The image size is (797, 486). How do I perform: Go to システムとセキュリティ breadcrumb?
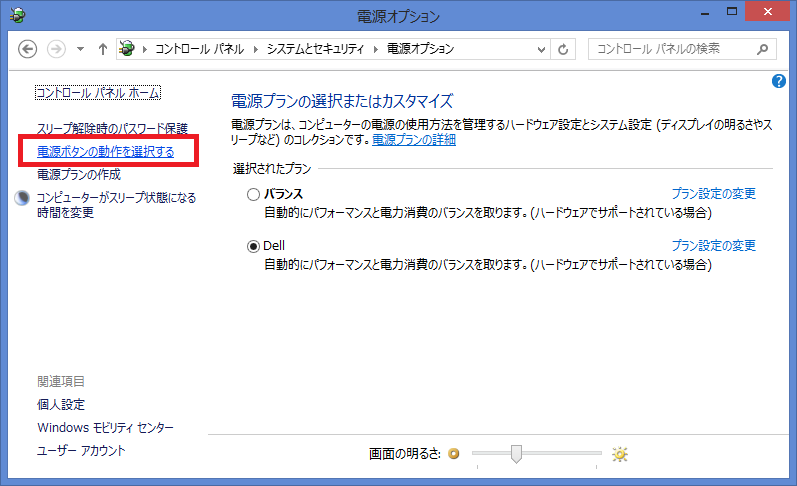coord(317,49)
